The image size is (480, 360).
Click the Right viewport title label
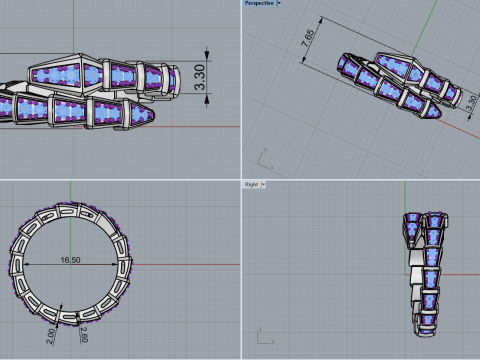[x=252, y=184]
